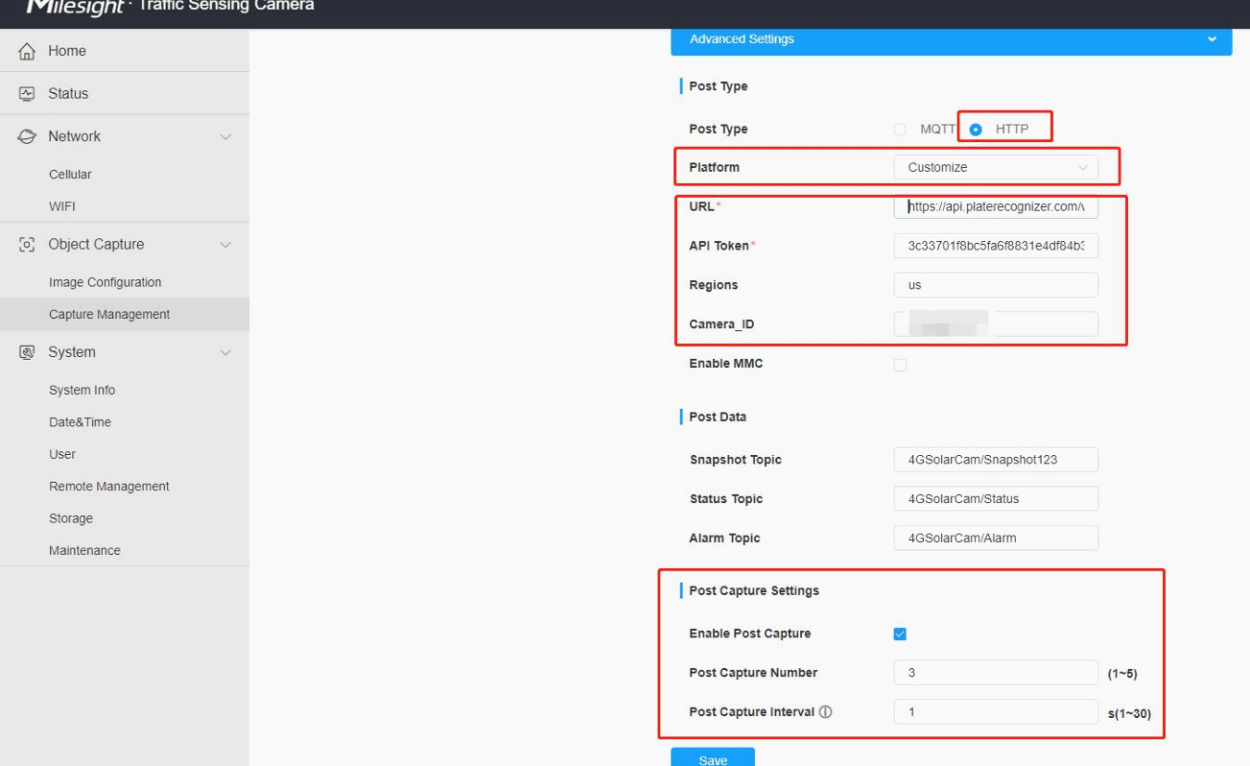1250x766 pixels.
Task: Click the Network globe icon
Action: point(28,137)
